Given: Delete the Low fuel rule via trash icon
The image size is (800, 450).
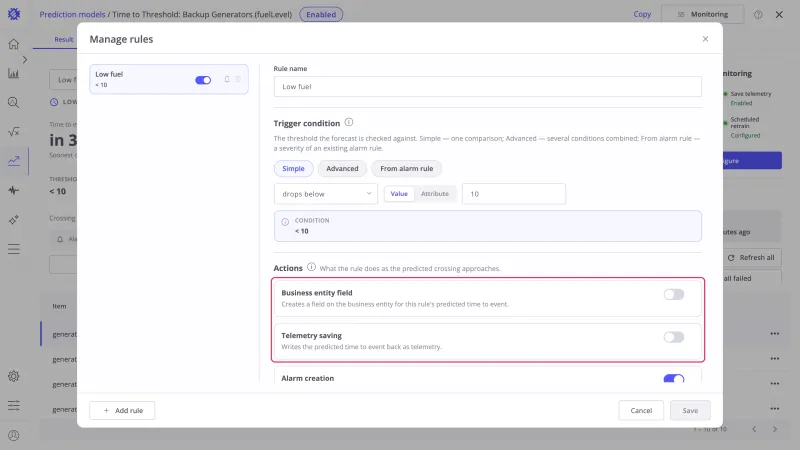Looking at the screenshot, I should 238,79.
